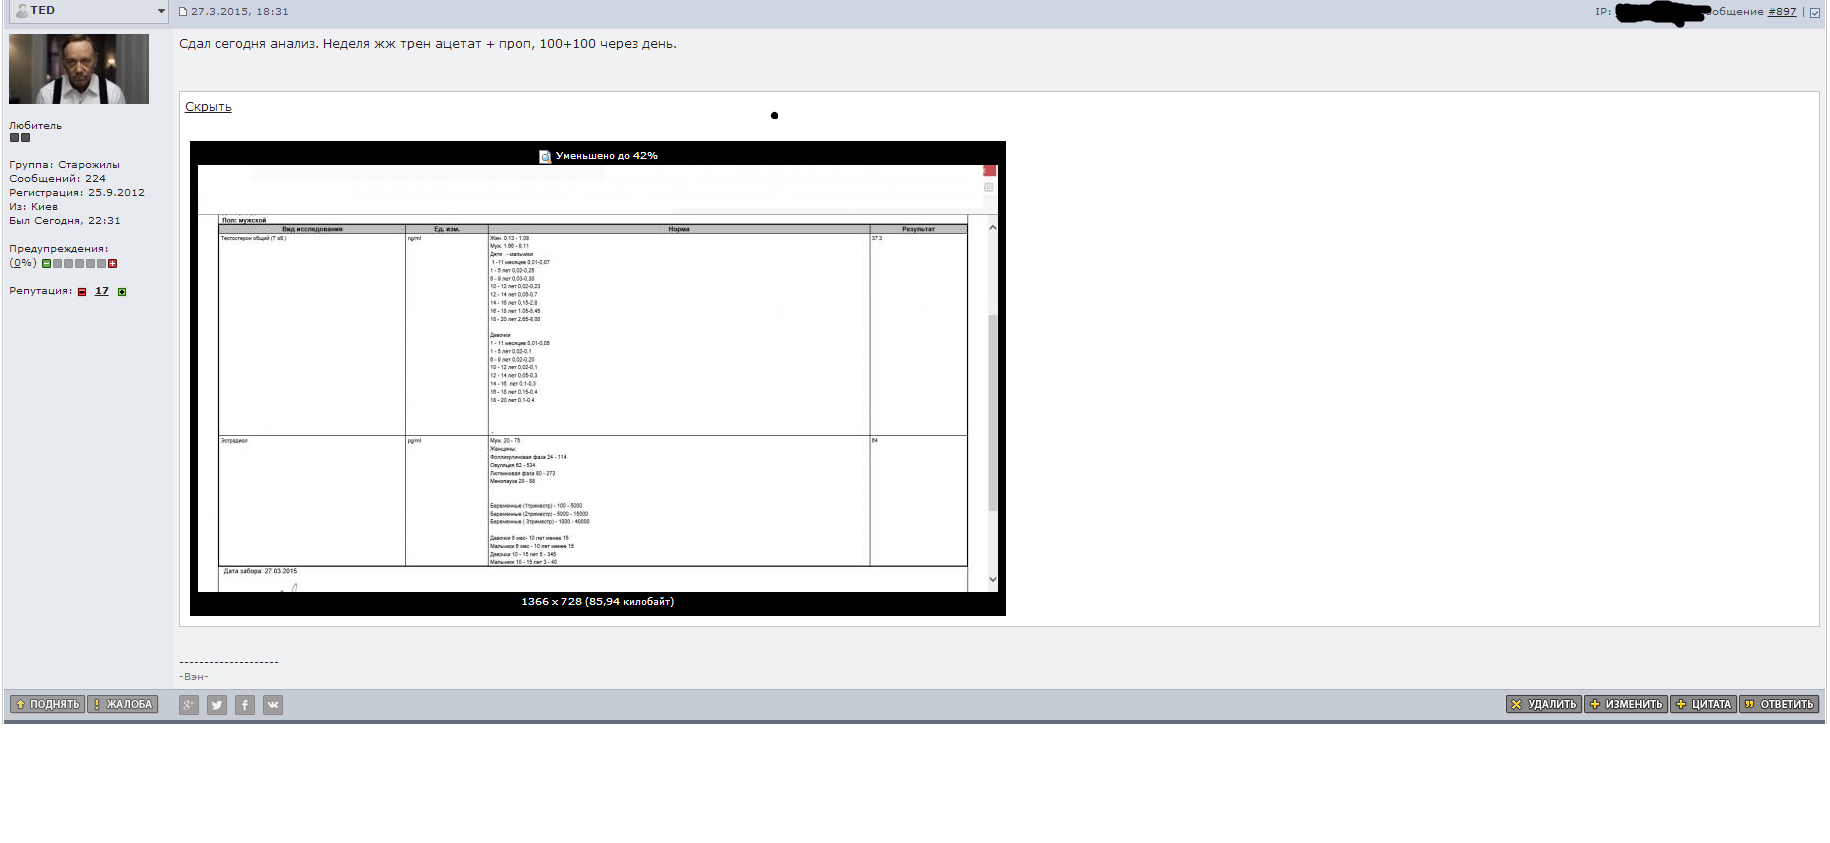The height and width of the screenshot is (843, 1830).
Task: Collapse the spoiler with Скрыть link
Action: [208, 107]
